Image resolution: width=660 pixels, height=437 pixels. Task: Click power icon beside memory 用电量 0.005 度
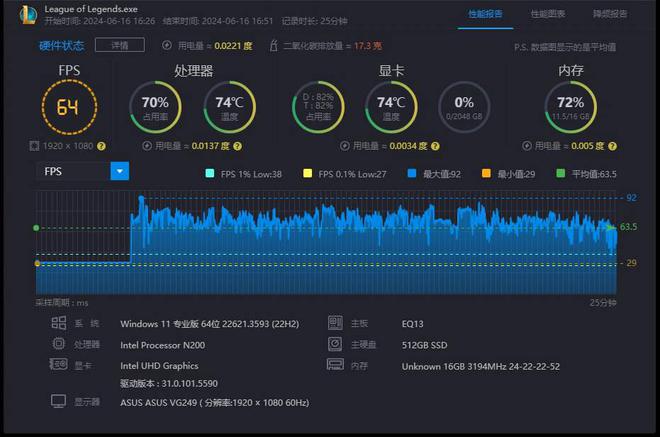pos(527,146)
